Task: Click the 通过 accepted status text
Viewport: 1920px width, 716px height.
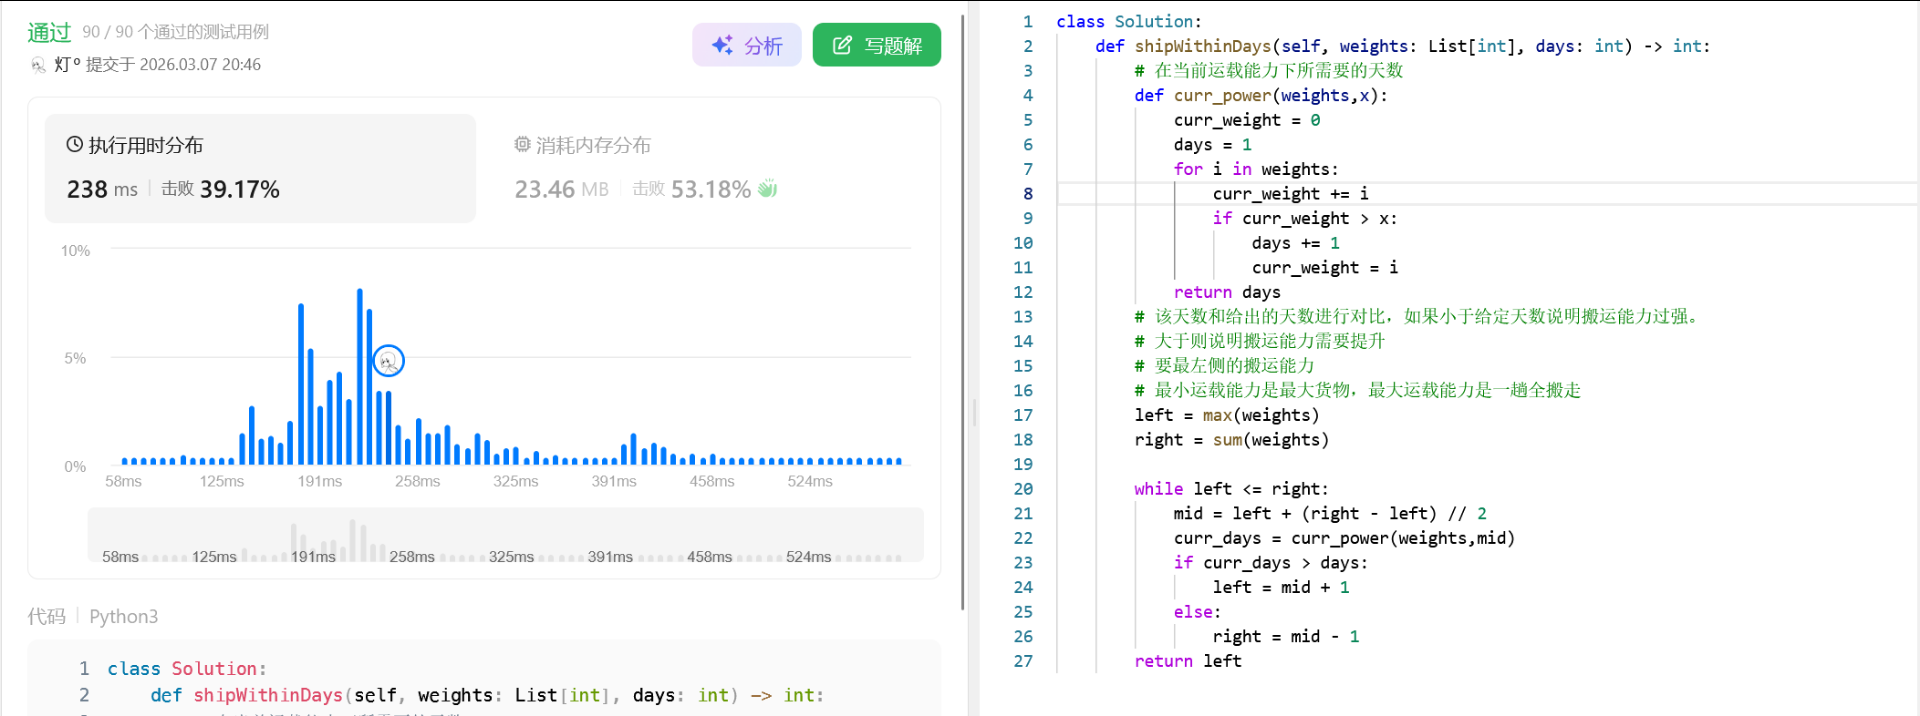Action: pos(49,32)
